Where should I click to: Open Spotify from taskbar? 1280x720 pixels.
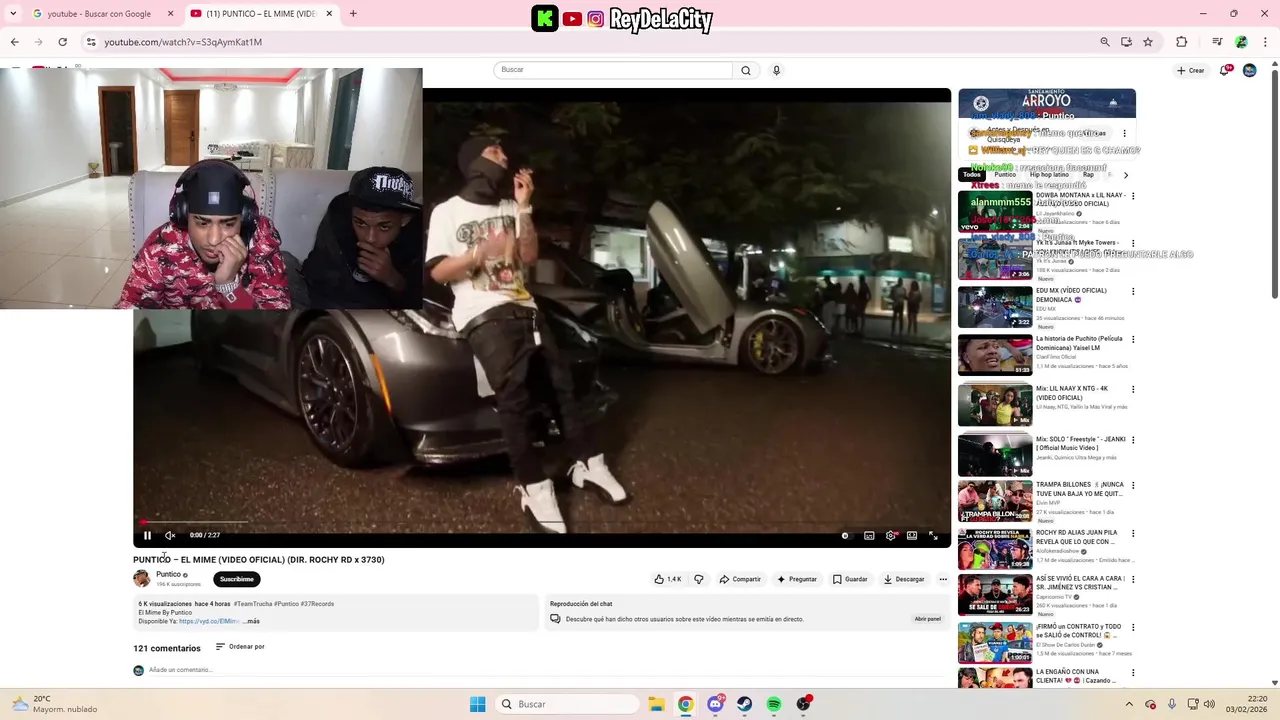coord(774,704)
